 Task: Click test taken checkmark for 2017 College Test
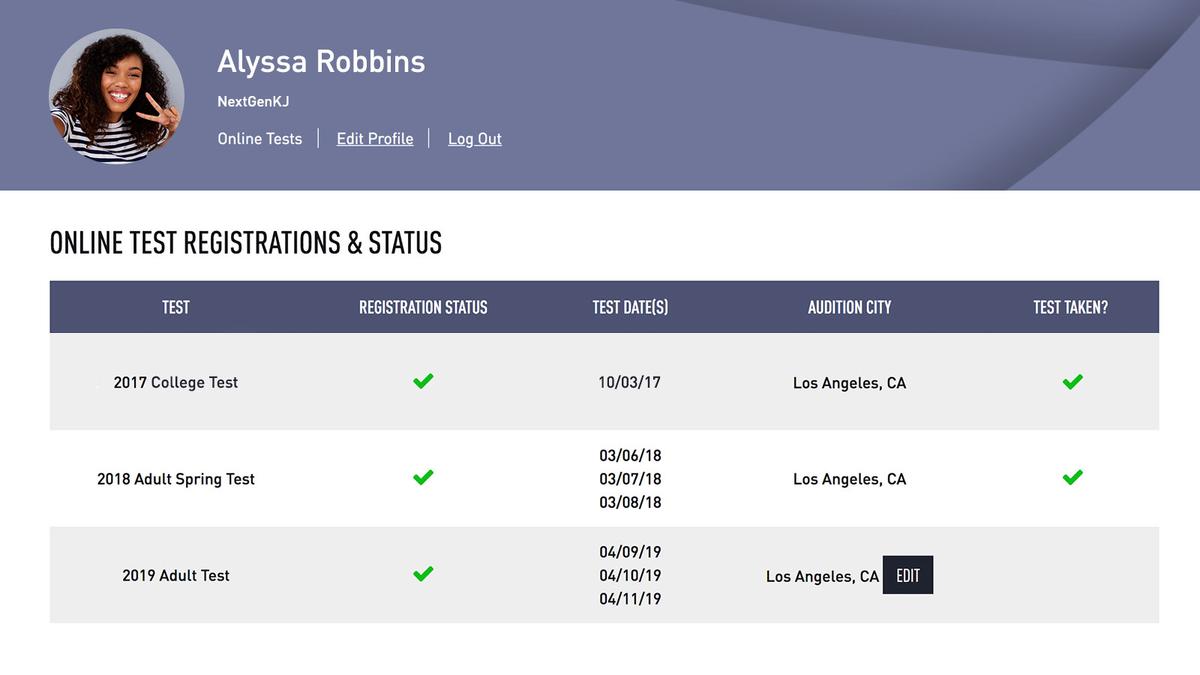[x=1073, y=381]
